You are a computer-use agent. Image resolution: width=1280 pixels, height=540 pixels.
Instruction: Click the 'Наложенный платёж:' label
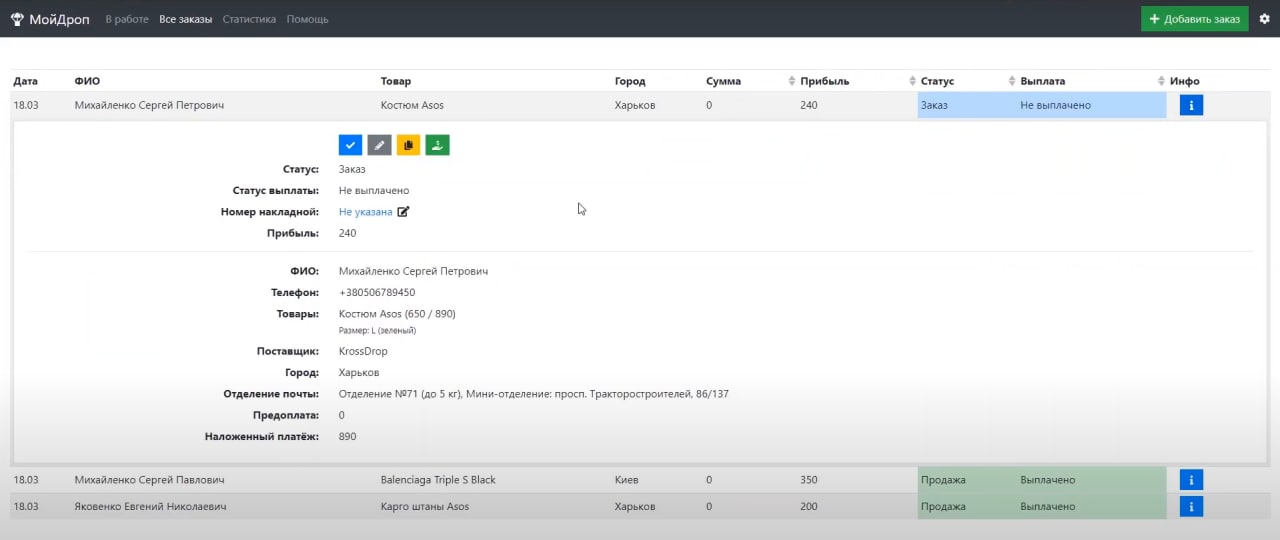point(262,436)
